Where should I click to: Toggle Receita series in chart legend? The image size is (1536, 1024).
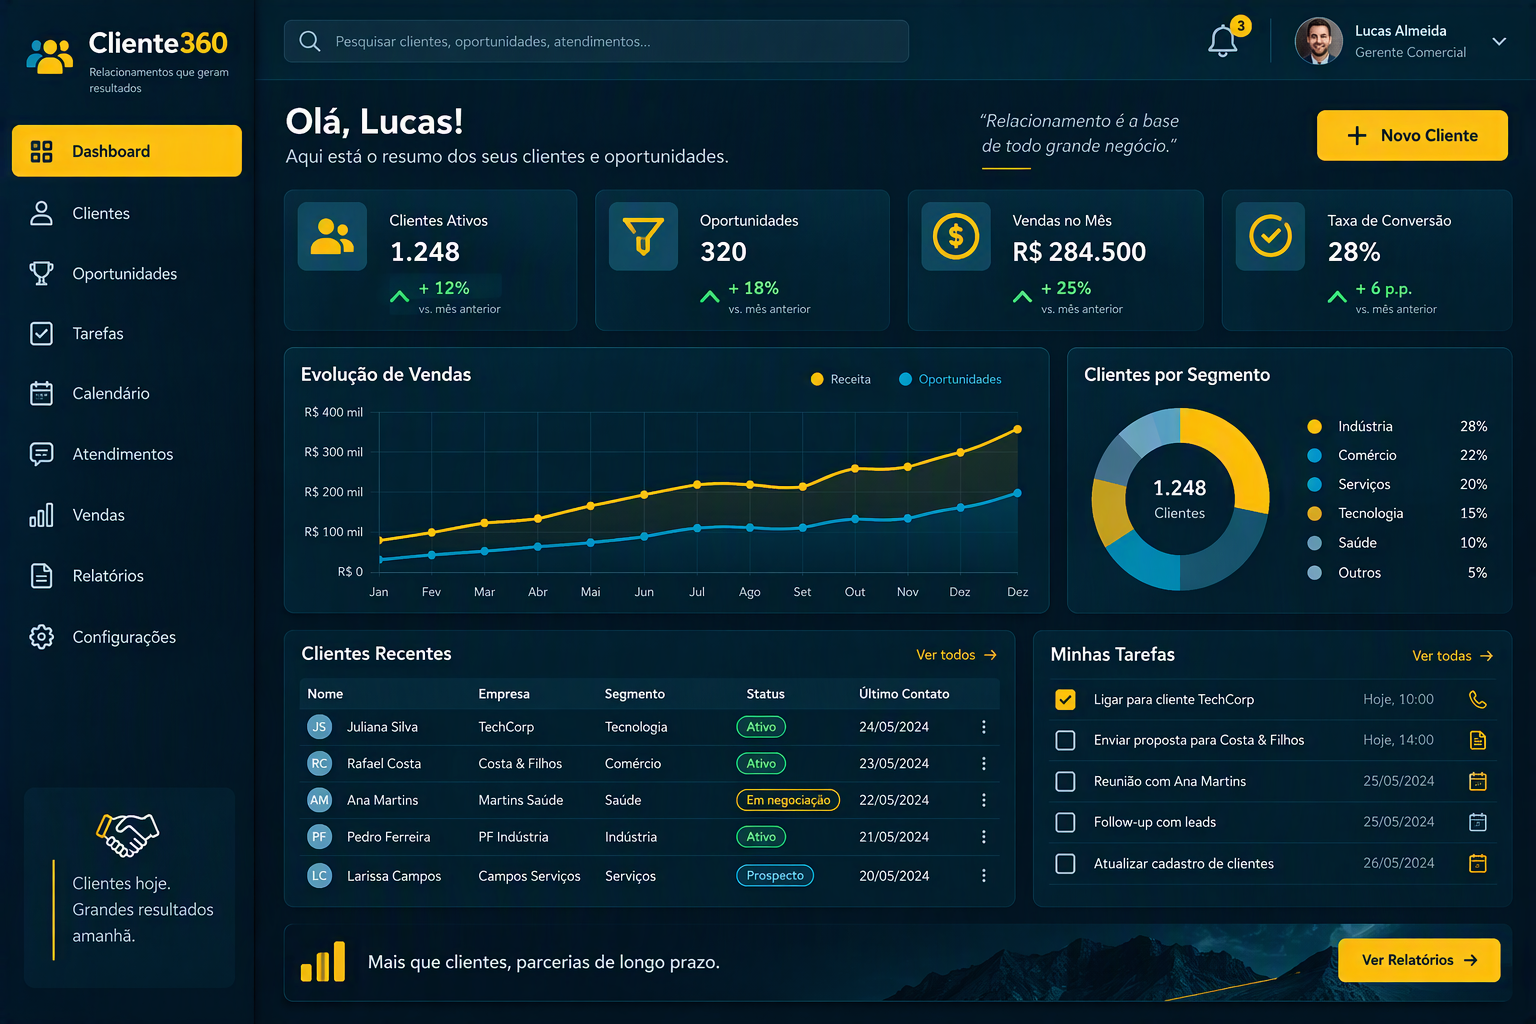840,379
